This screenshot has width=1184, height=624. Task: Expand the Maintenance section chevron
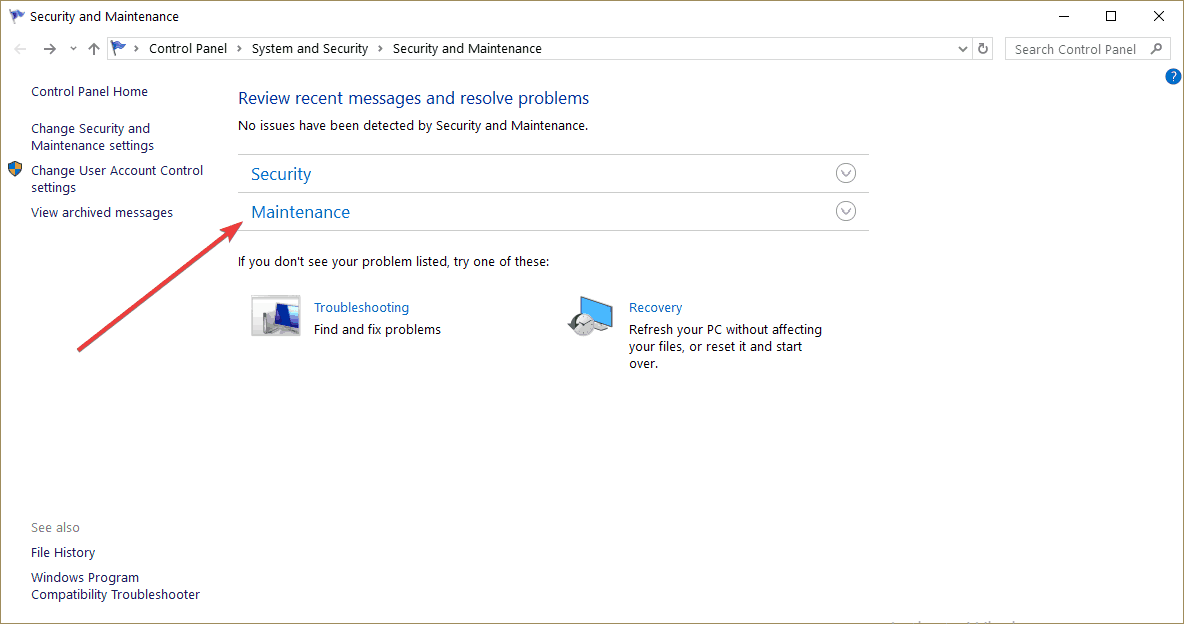846,211
